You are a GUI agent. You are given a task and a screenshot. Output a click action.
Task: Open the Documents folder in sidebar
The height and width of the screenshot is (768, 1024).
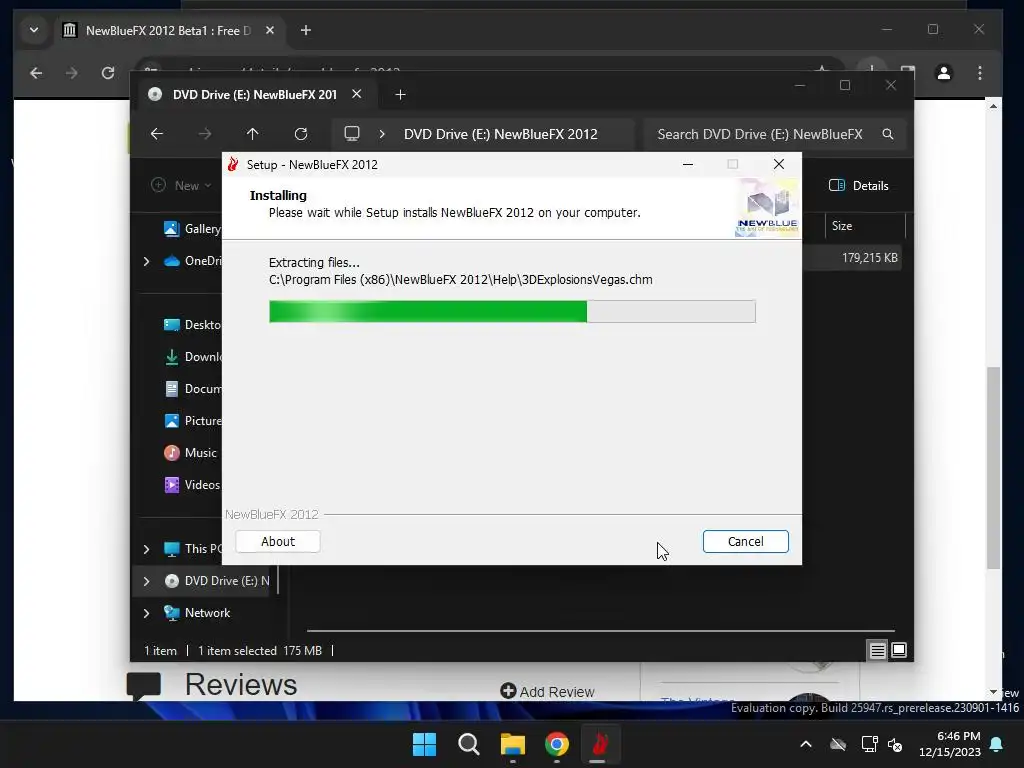[x=192, y=389]
